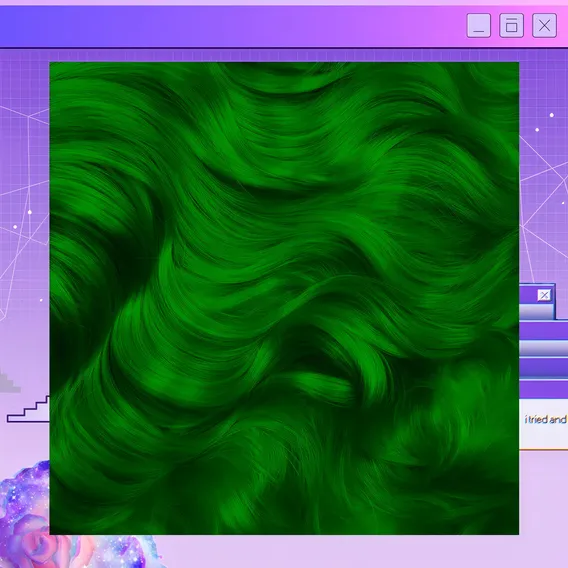Click the purple gradient title bar

coord(232,26)
